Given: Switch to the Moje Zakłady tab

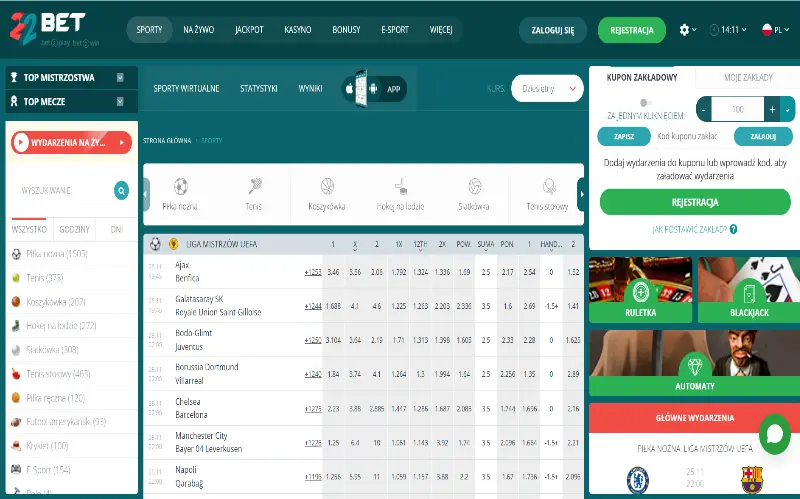Looking at the screenshot, I should pos(748,78).
